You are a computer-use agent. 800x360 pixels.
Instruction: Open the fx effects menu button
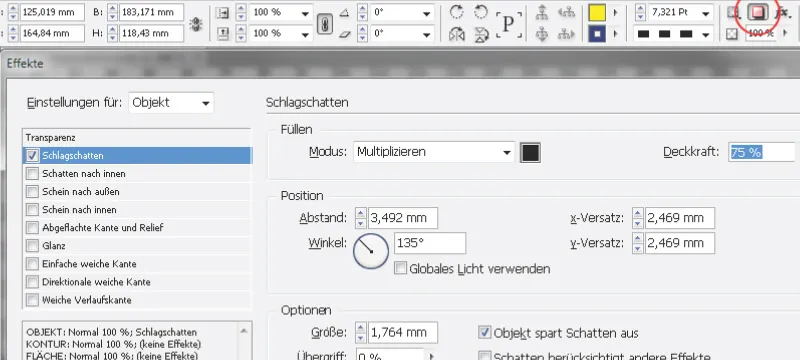tap(783, 12)
